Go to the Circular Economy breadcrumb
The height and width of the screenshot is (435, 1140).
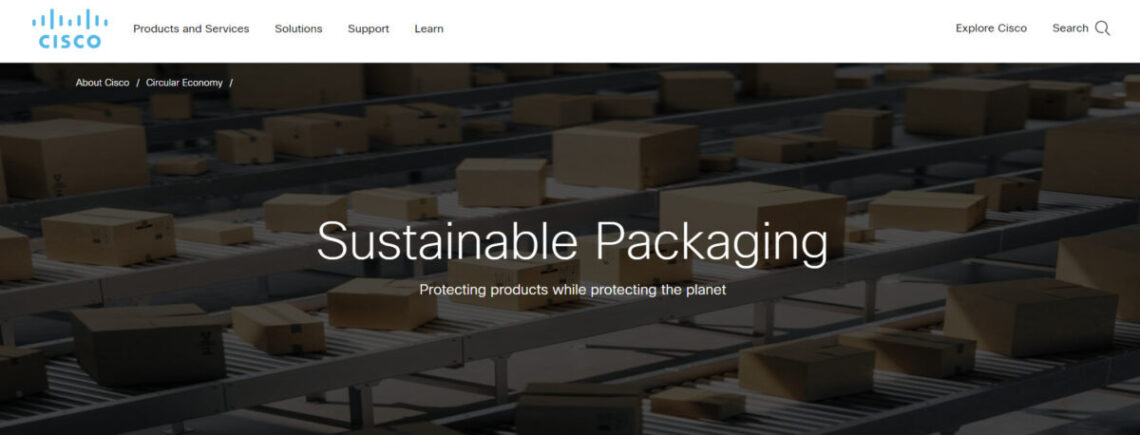tap(184, 83)
